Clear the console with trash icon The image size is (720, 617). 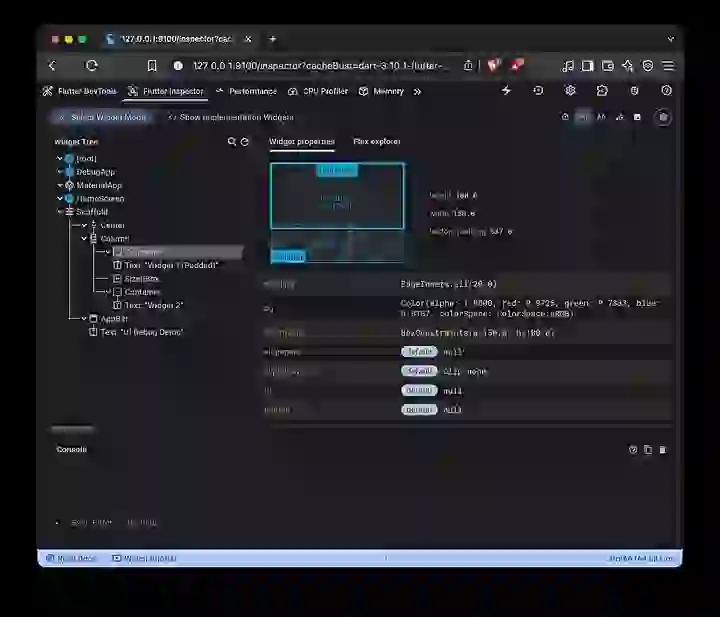point(662,450)
